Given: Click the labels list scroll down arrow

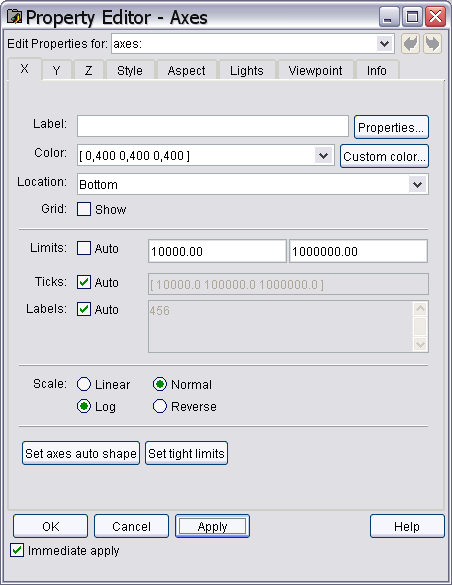Looking at the screenshot, I should 420,344.
